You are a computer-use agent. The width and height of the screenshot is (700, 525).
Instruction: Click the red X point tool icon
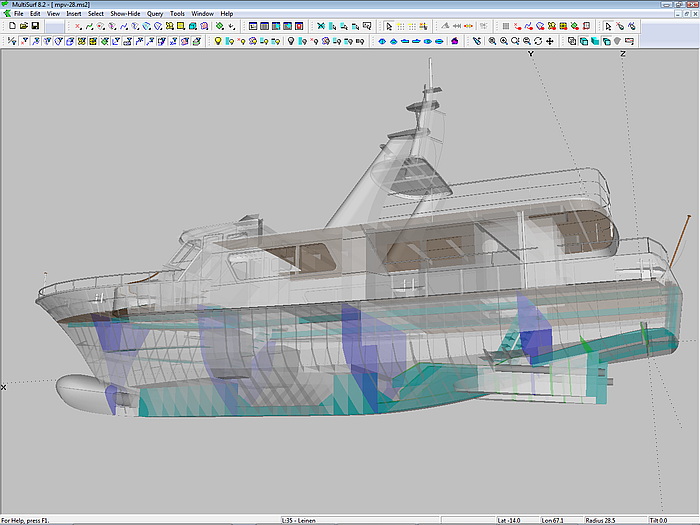click(77, 26)
